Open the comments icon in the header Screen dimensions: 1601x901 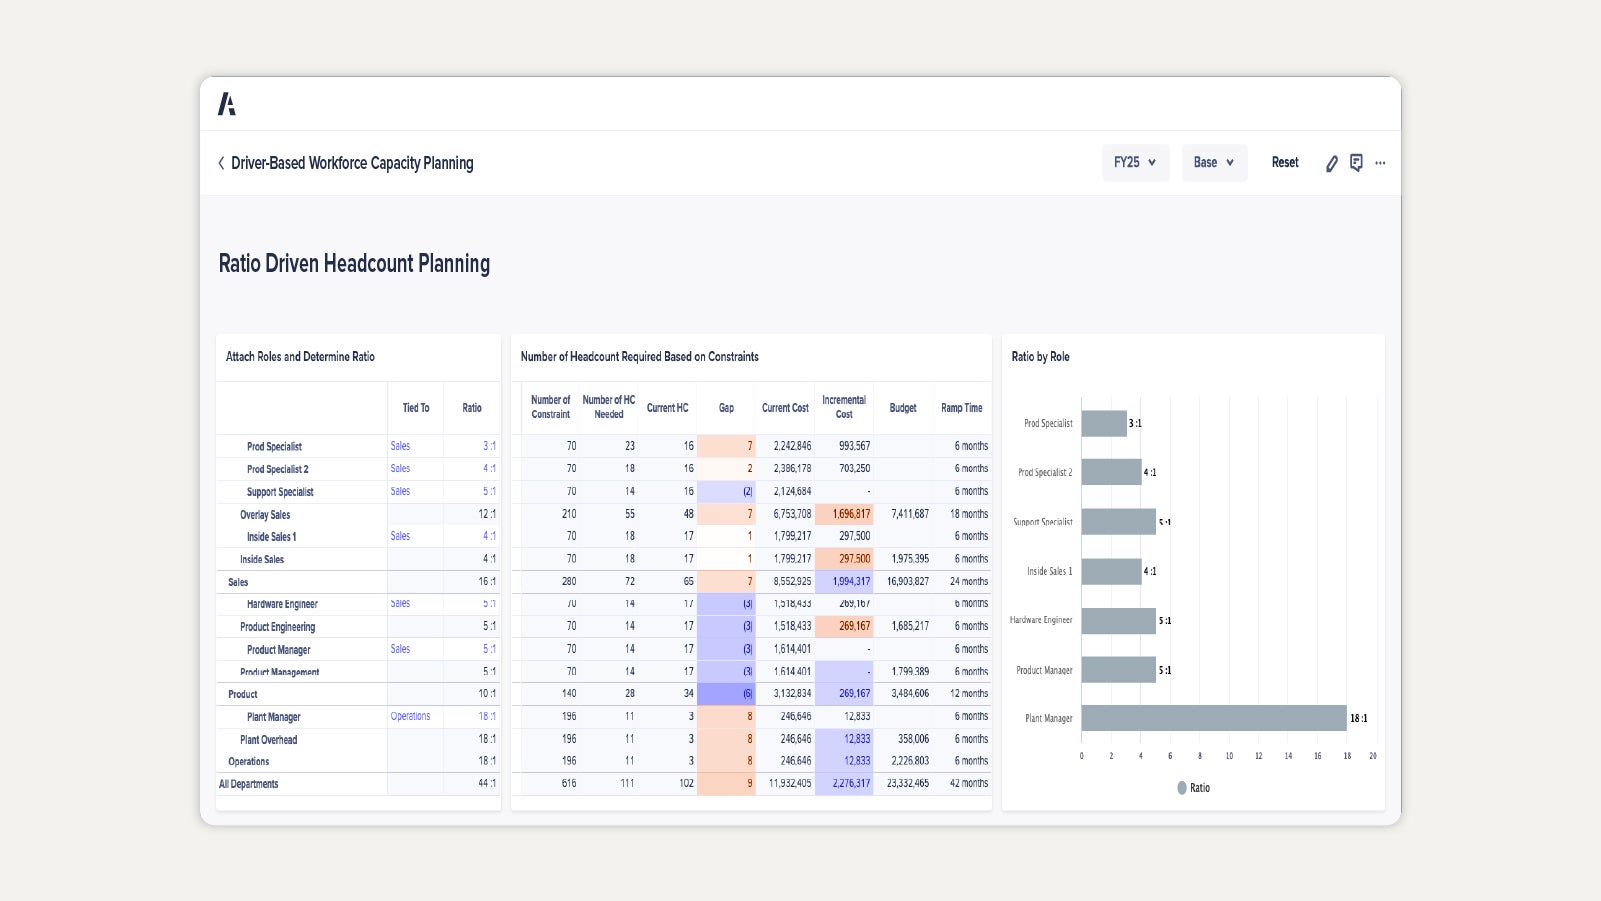(1356, 163)
